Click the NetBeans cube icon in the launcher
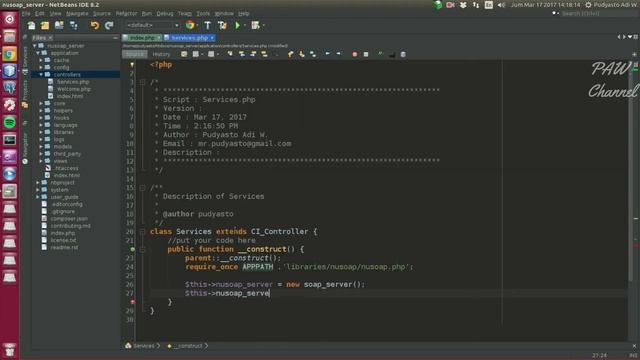The image size is (640, 360). 9,71
